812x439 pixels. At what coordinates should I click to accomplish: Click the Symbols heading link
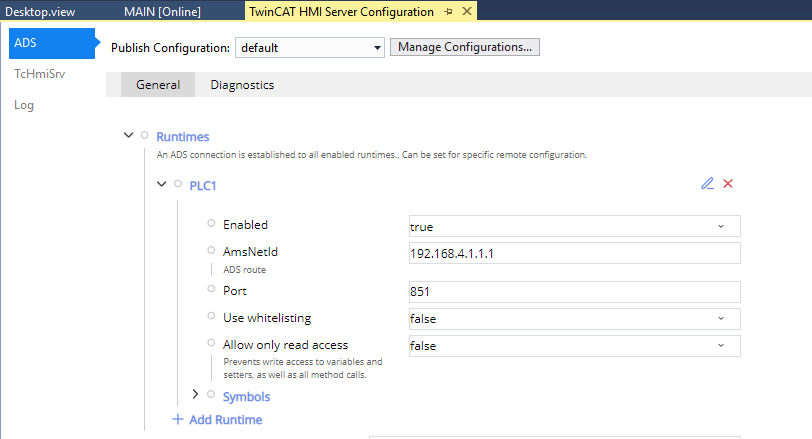pos(246,397)
